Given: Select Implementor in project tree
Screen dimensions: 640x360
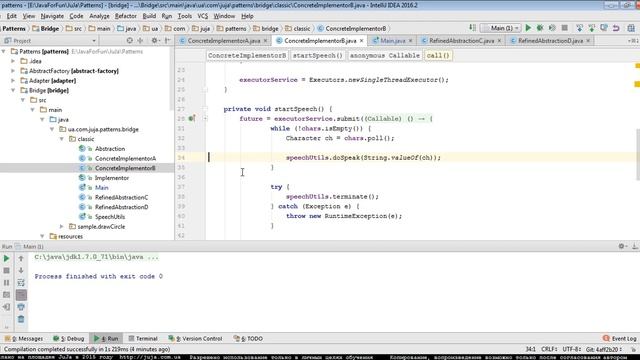Looking at the screenshot, I should (111, 178).
